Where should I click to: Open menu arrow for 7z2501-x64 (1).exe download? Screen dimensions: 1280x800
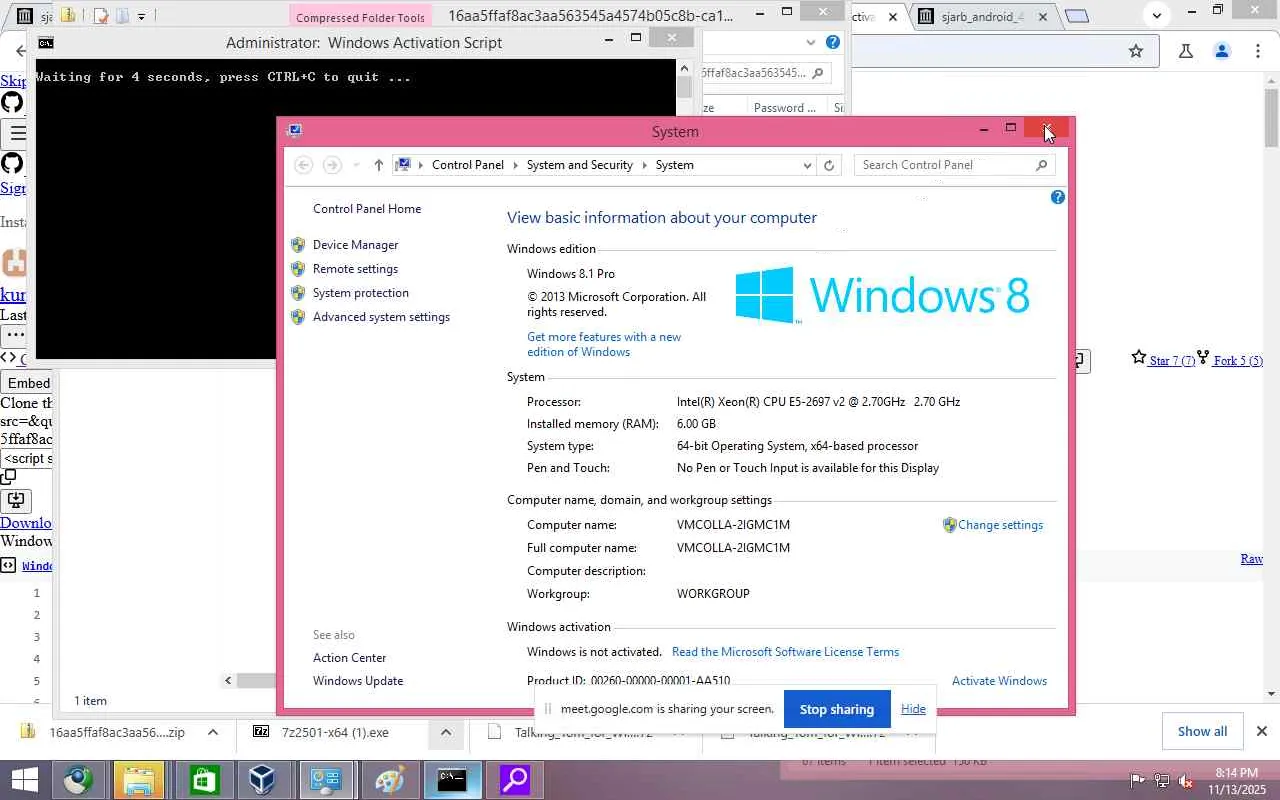coord(446,732)
